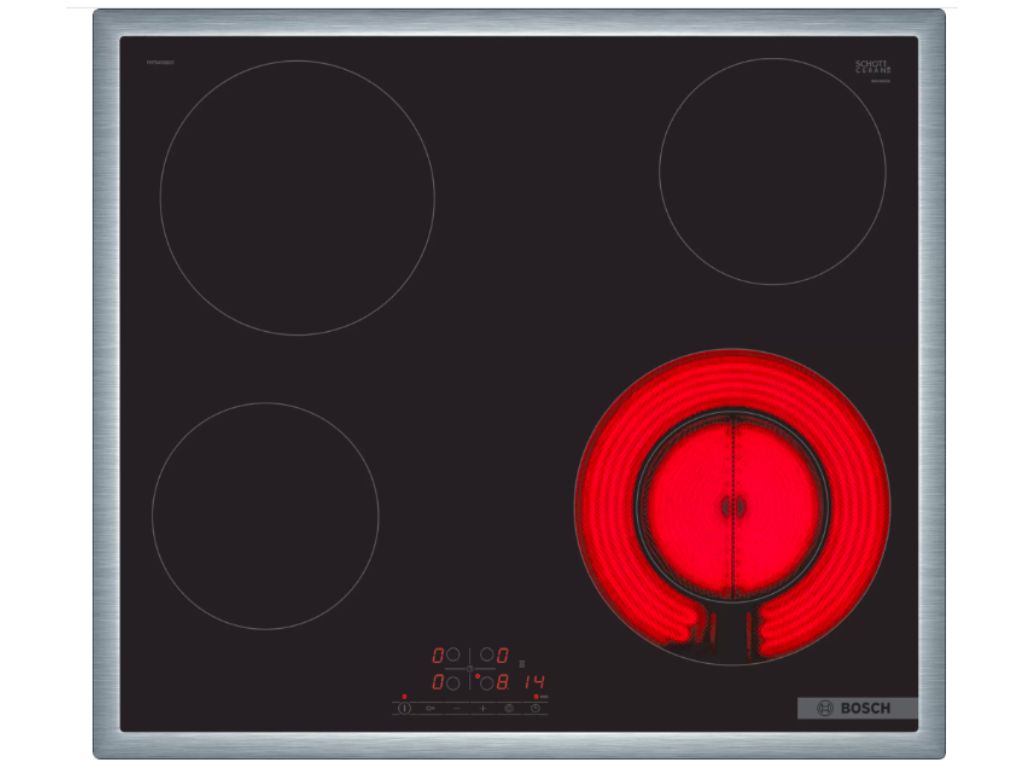Click the front-left cooking zone circle
Screen dimensions: 1024x768
point(265,516)
